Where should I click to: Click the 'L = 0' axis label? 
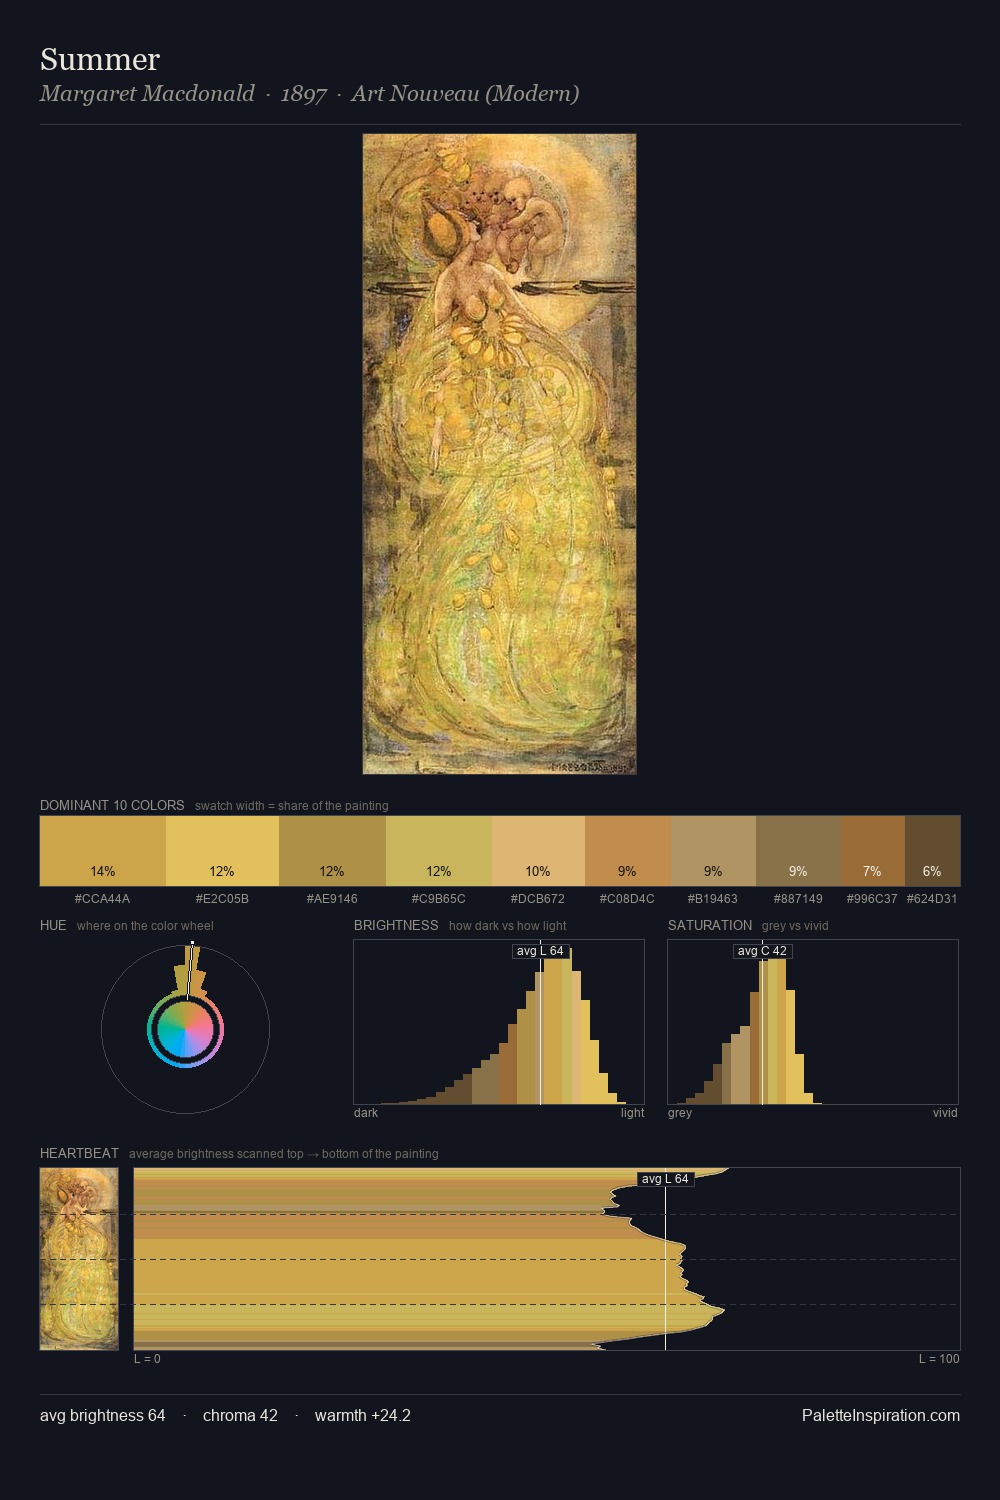[x=147, y=1359]
